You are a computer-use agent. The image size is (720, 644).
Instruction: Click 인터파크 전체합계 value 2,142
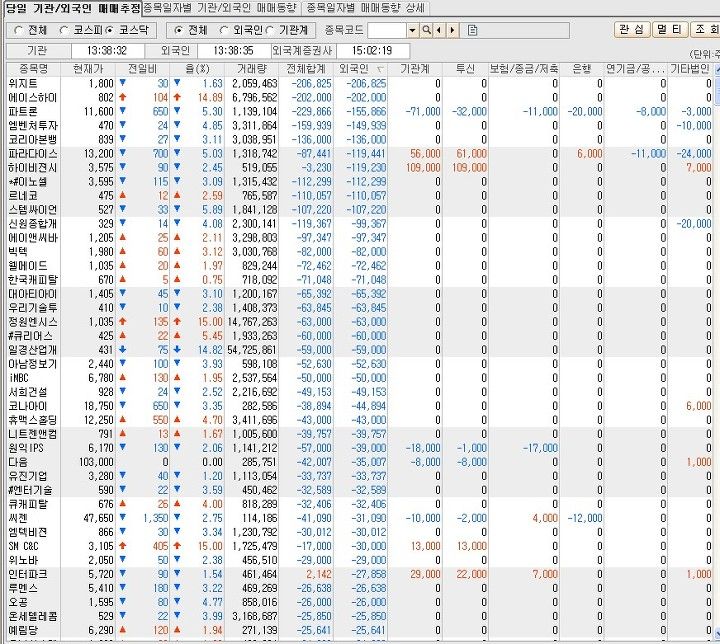pos(319,574)
